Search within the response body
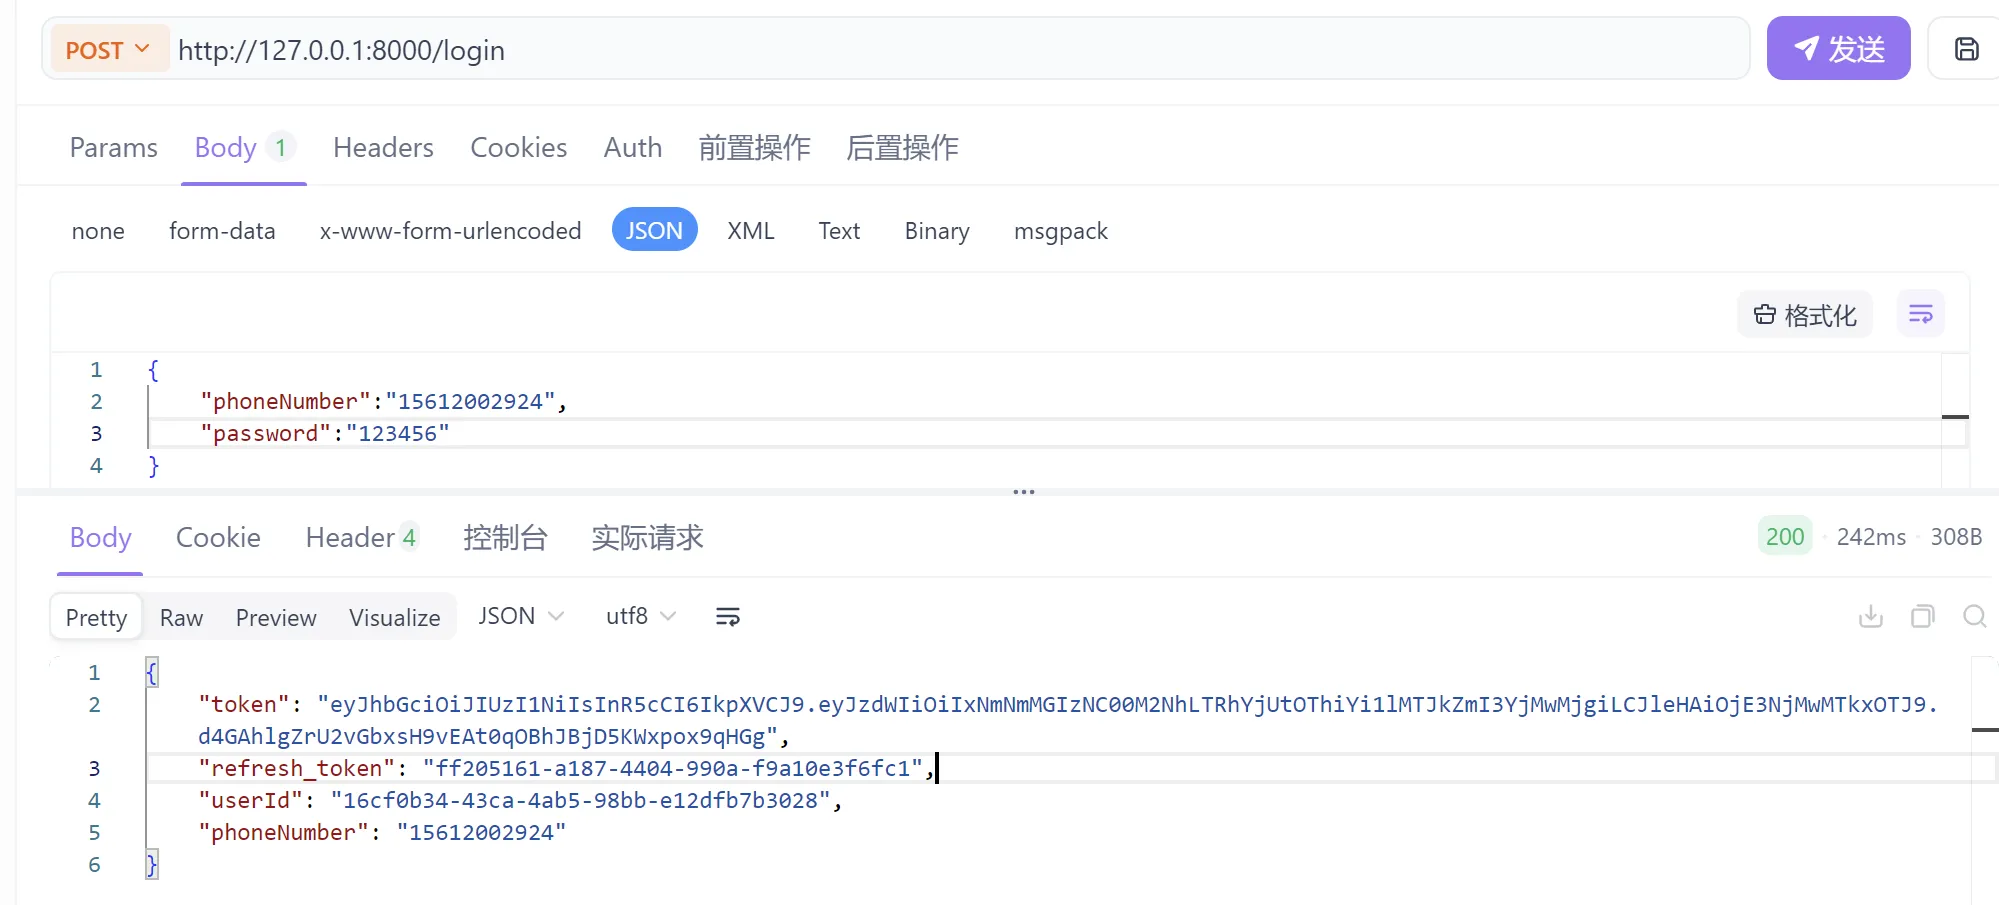This screenshot has height=905, width=1999. (x=1974, y=617)
